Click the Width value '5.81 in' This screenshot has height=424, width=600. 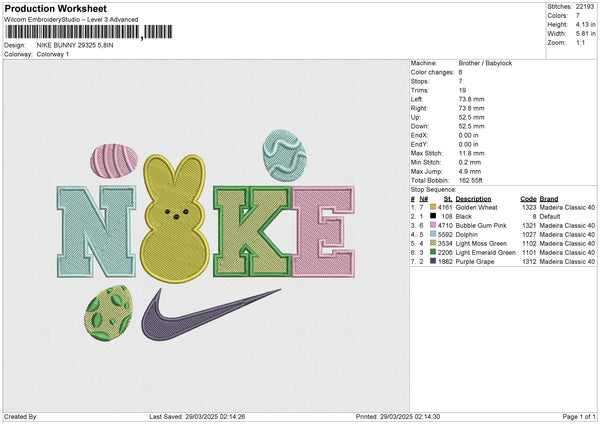[585, 34]
